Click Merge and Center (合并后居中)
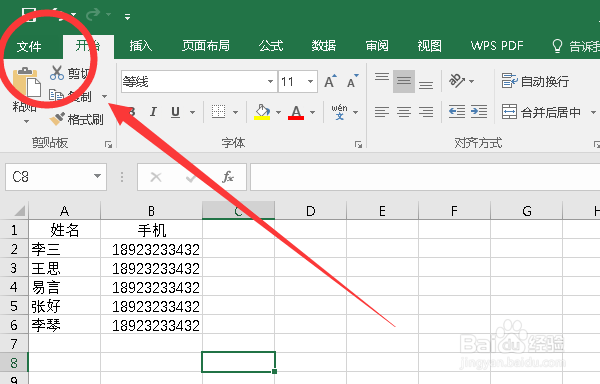 point(541,112)
